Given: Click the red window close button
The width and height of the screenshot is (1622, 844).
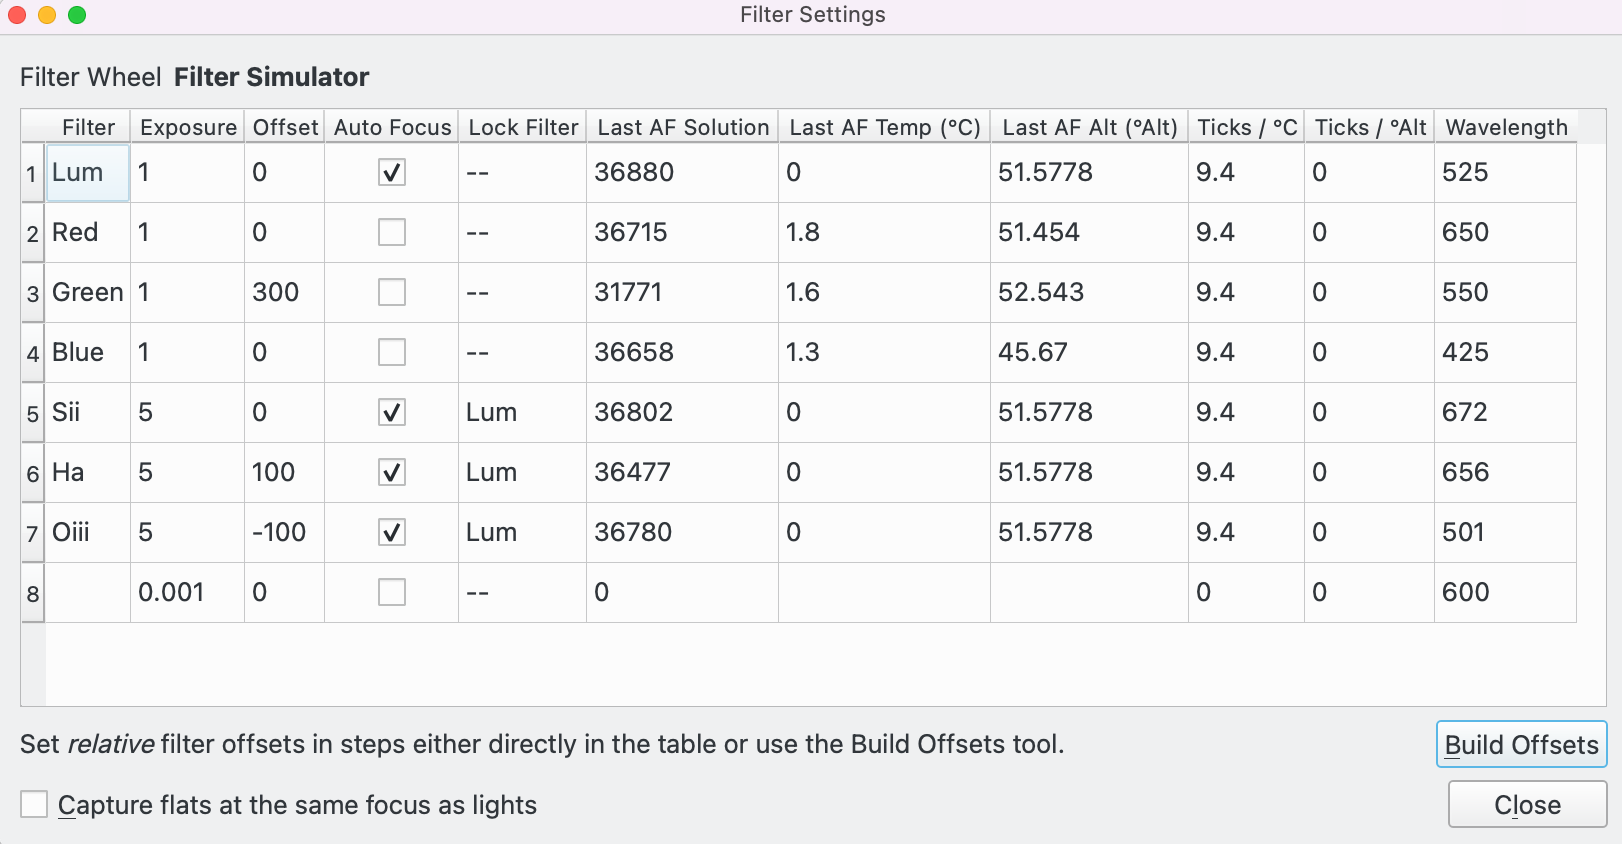Looking at the screenshot, I should tap(17, 15).
